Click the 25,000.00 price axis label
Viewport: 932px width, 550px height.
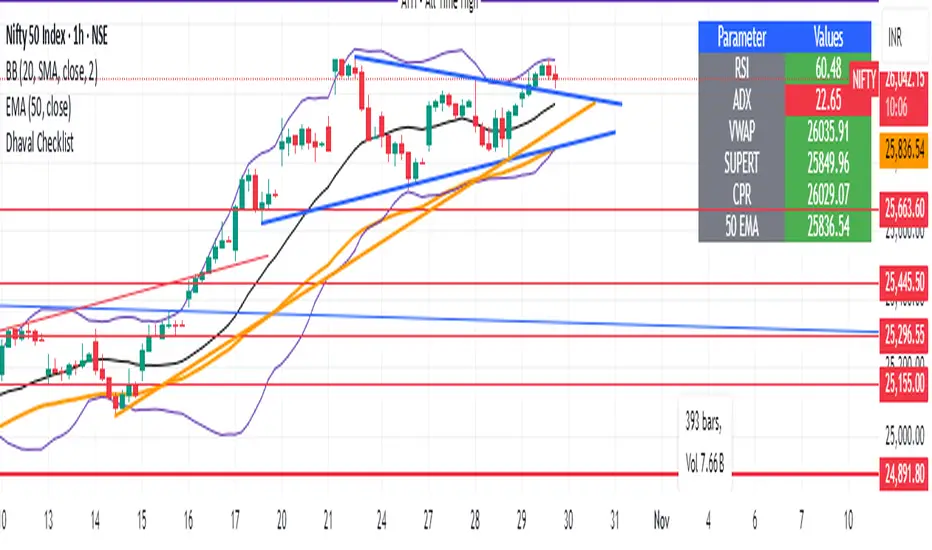905,436
